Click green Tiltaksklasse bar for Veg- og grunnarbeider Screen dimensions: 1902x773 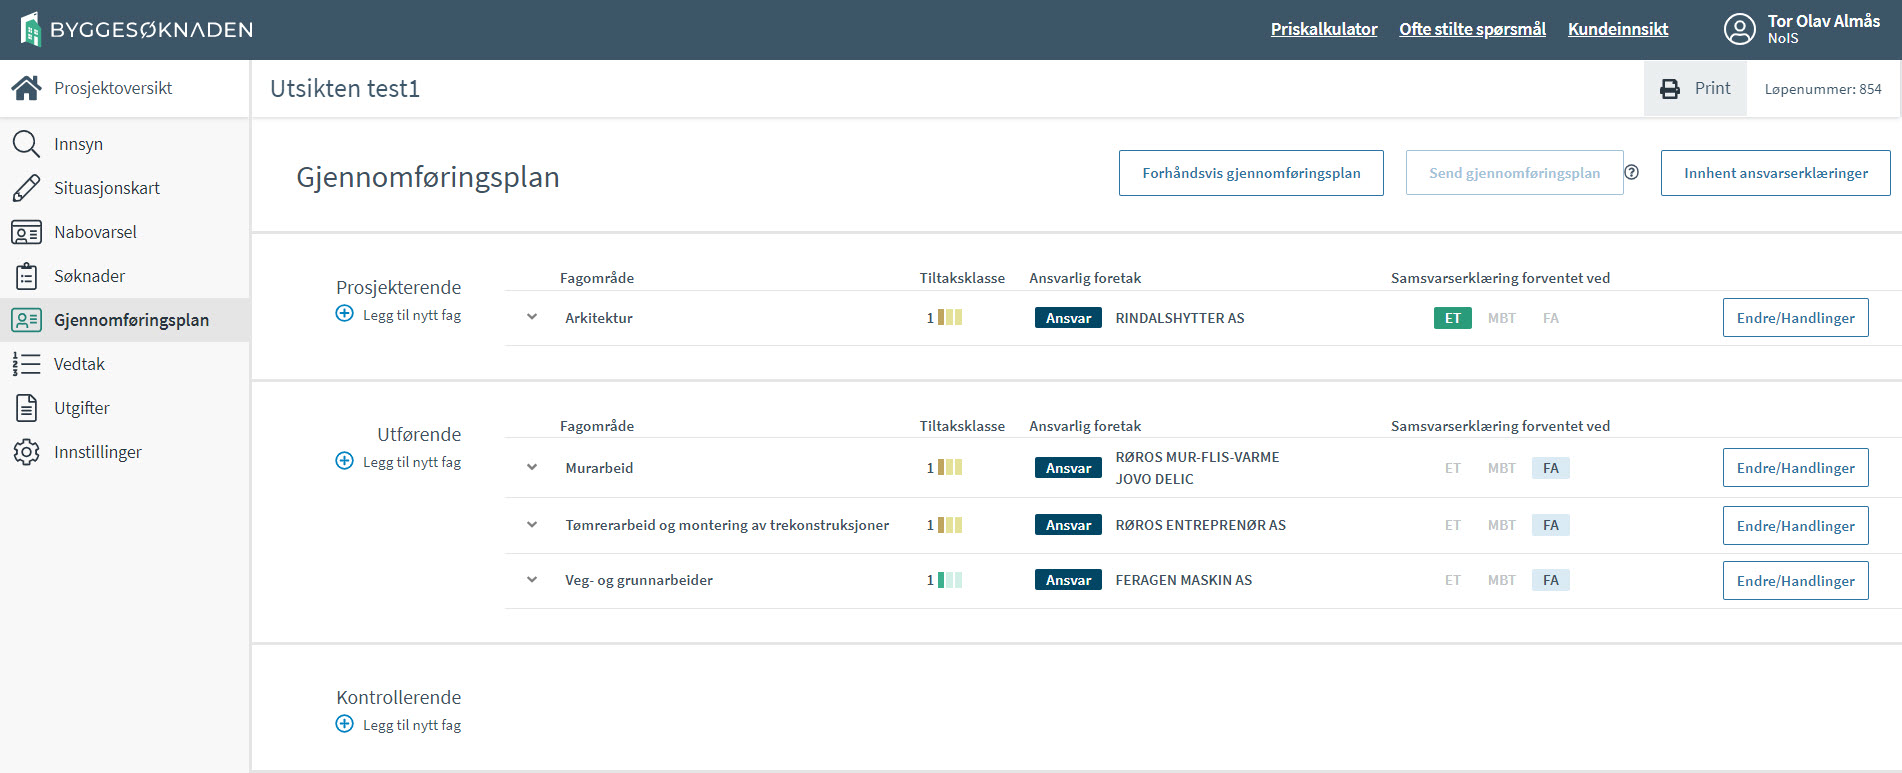pyautogui.click(x=950, y=580)
